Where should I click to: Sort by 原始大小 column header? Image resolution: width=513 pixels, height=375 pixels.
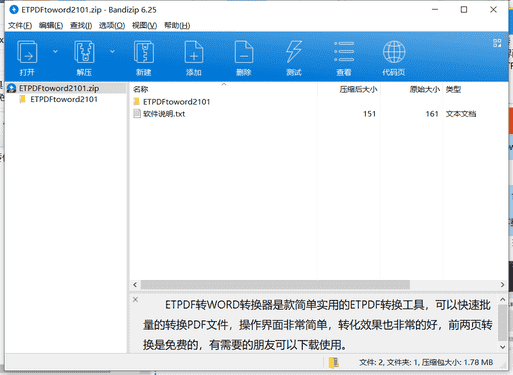coord(425,89)
